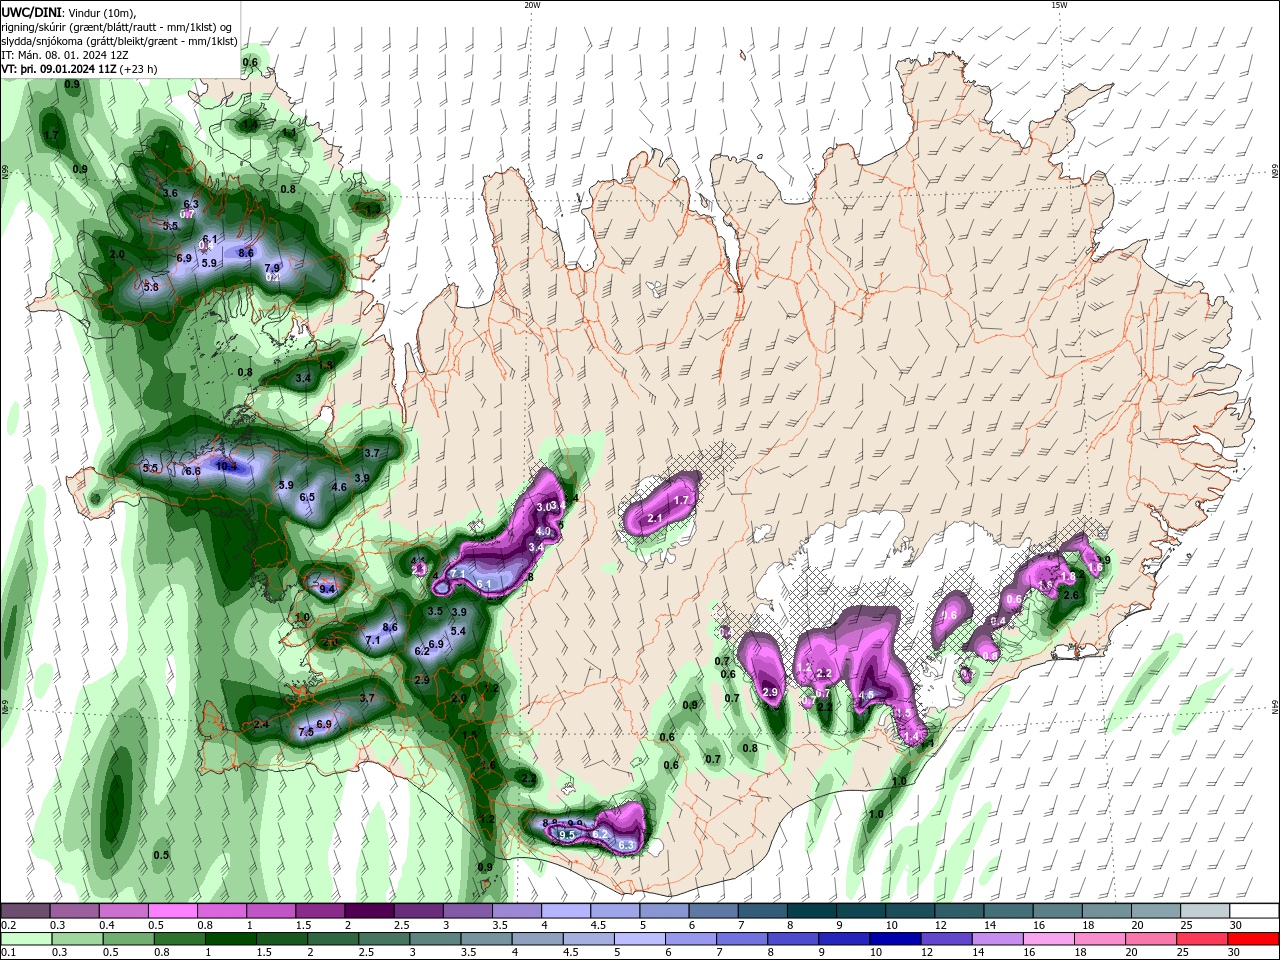Click the bright pink 0.5 snow legend swatch
Viewport: 1280px width, 960px height.
click(x=172, y=911)
